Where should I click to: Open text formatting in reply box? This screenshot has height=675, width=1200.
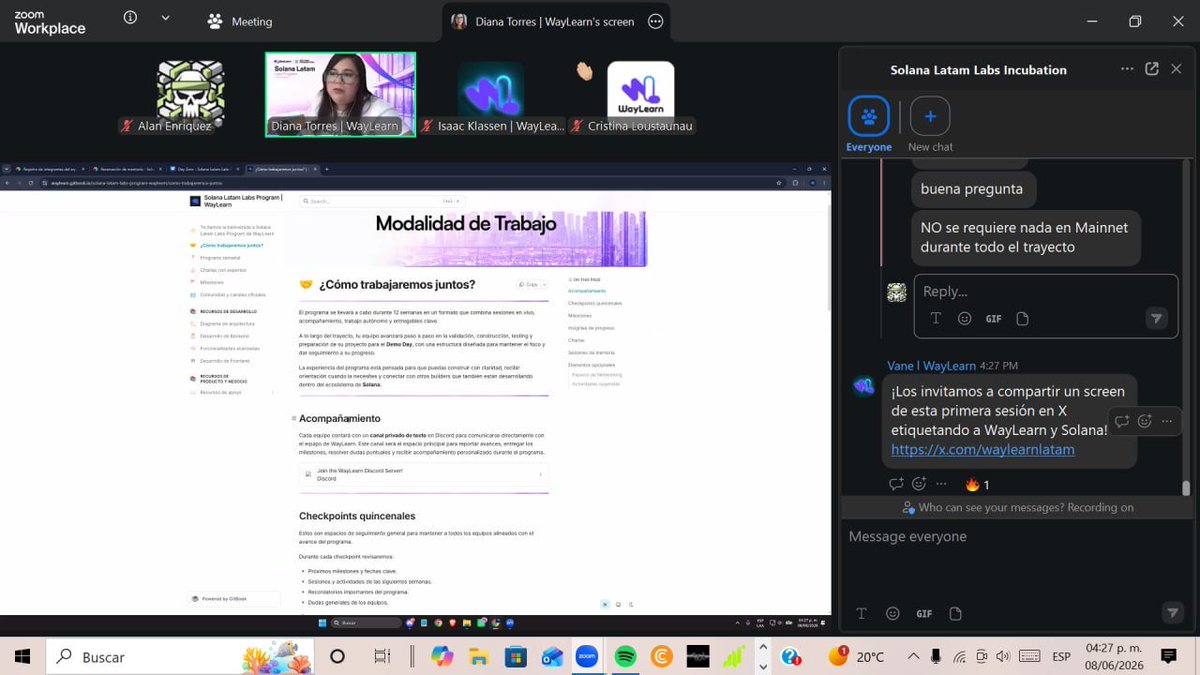point(936,318)
